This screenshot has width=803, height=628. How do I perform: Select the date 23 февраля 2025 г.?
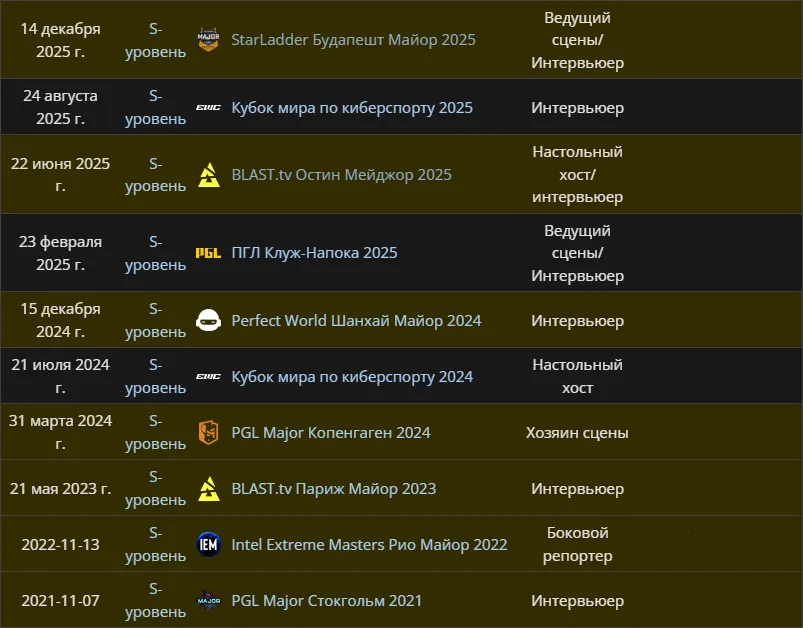coord(60,253)
